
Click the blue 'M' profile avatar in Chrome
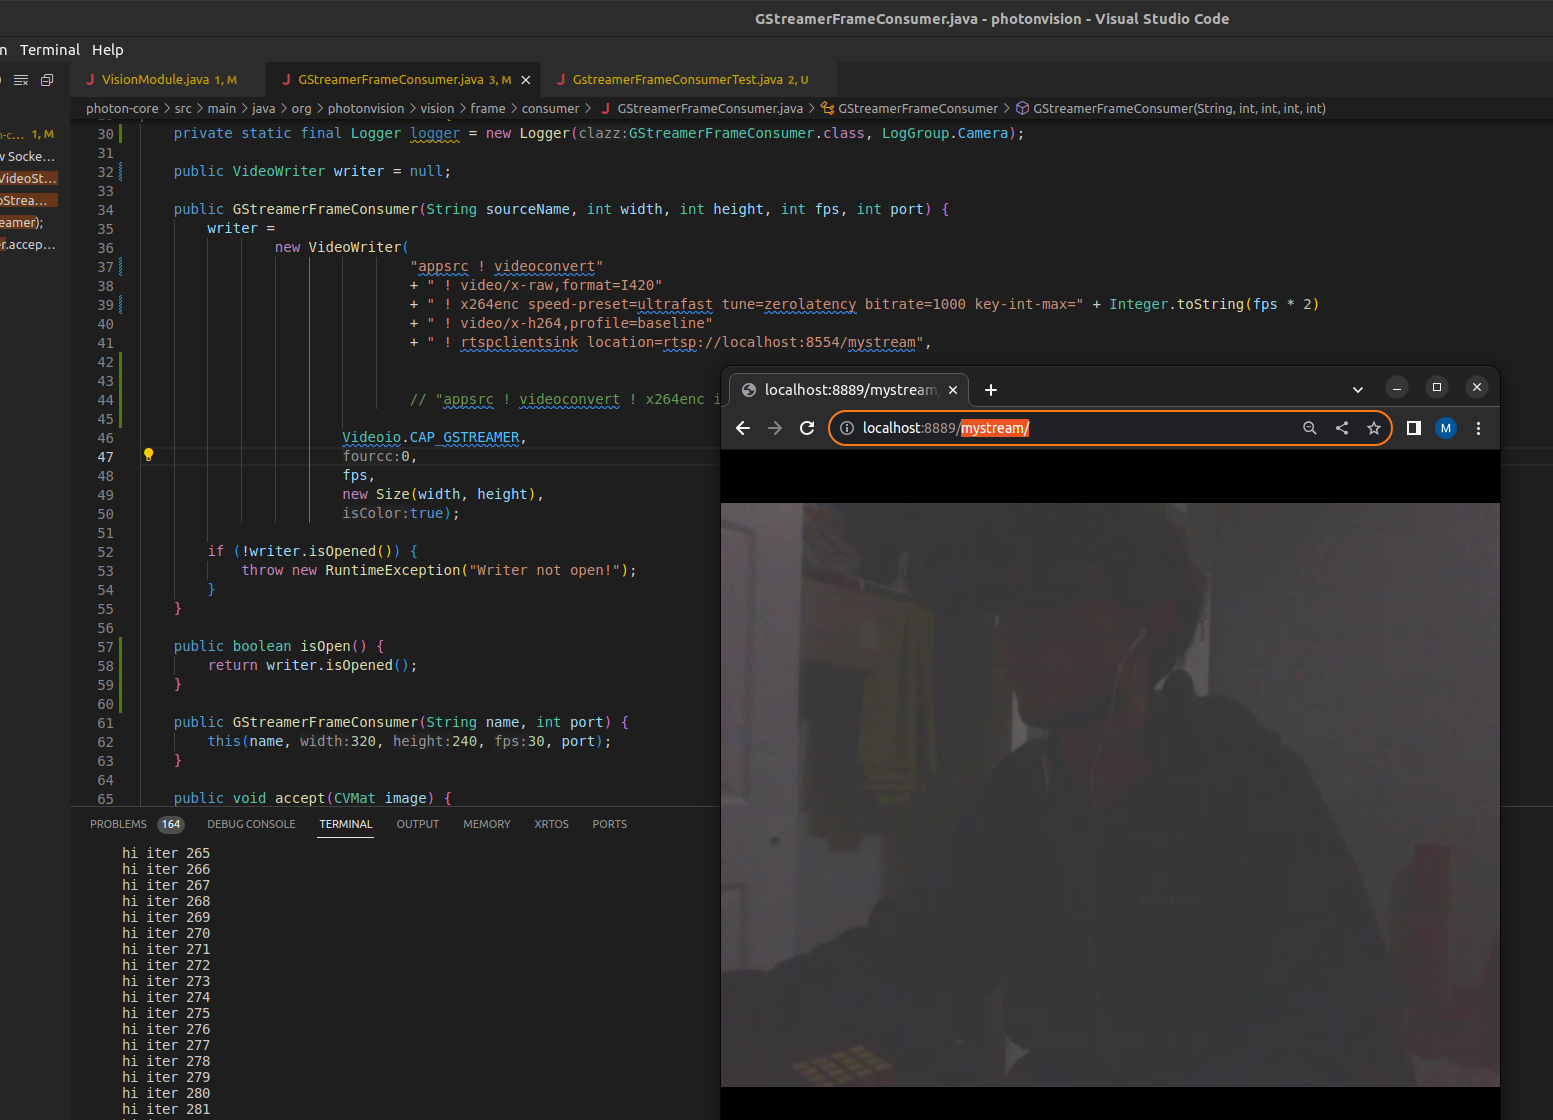[1446, 428]
